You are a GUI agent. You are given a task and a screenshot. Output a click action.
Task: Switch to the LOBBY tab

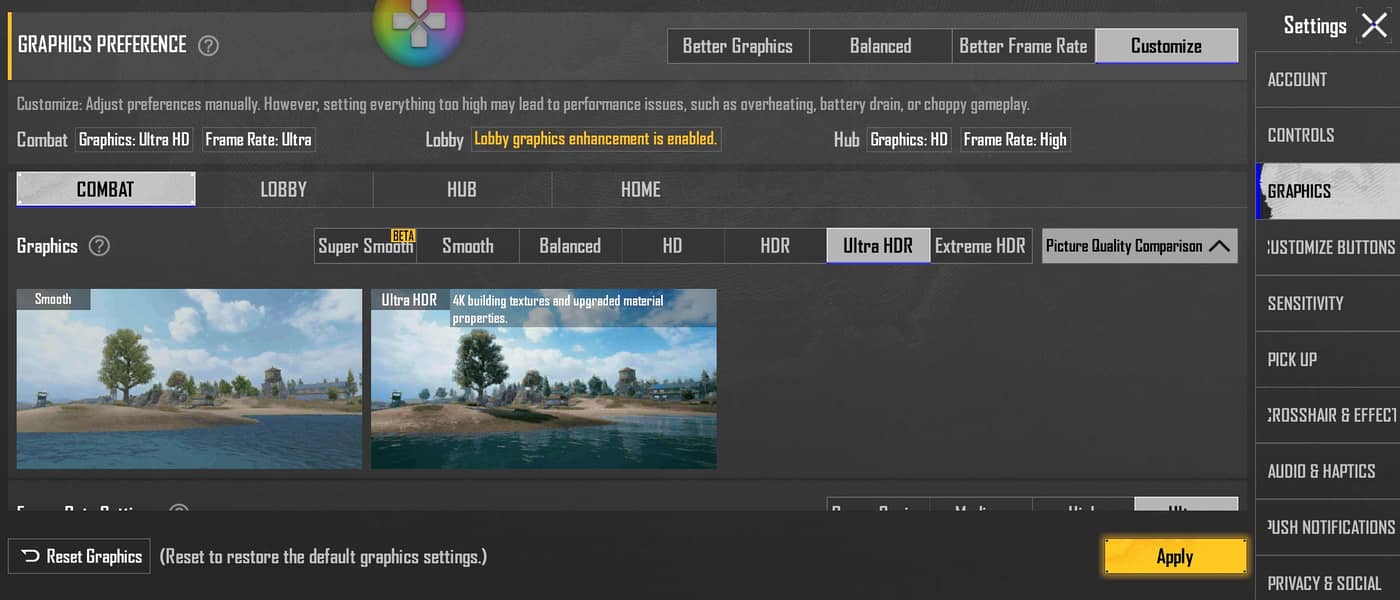(x=284, y=189)
